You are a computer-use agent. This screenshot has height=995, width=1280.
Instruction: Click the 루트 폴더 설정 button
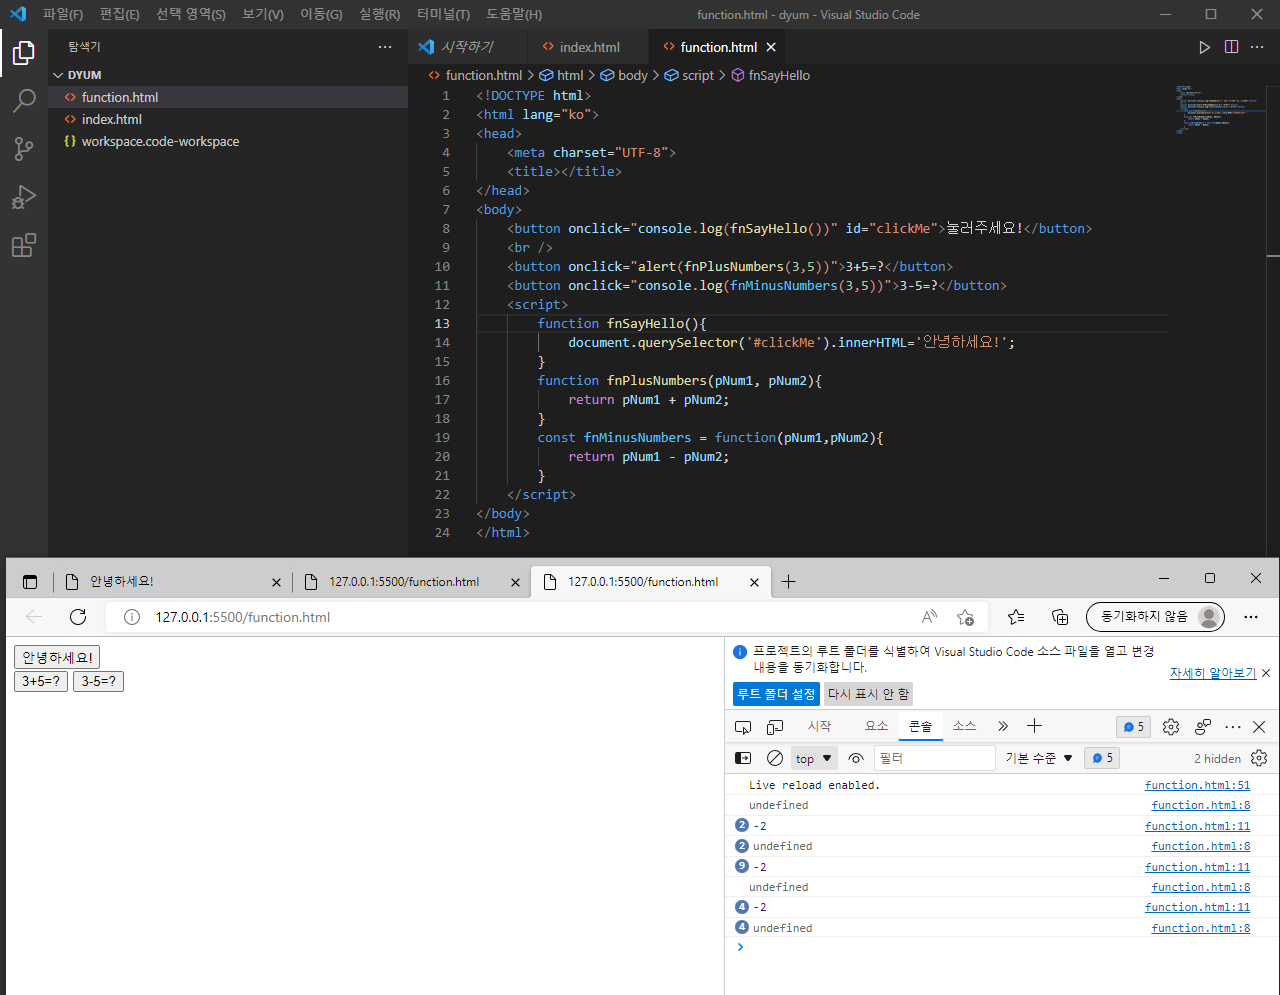click(776, 694)
